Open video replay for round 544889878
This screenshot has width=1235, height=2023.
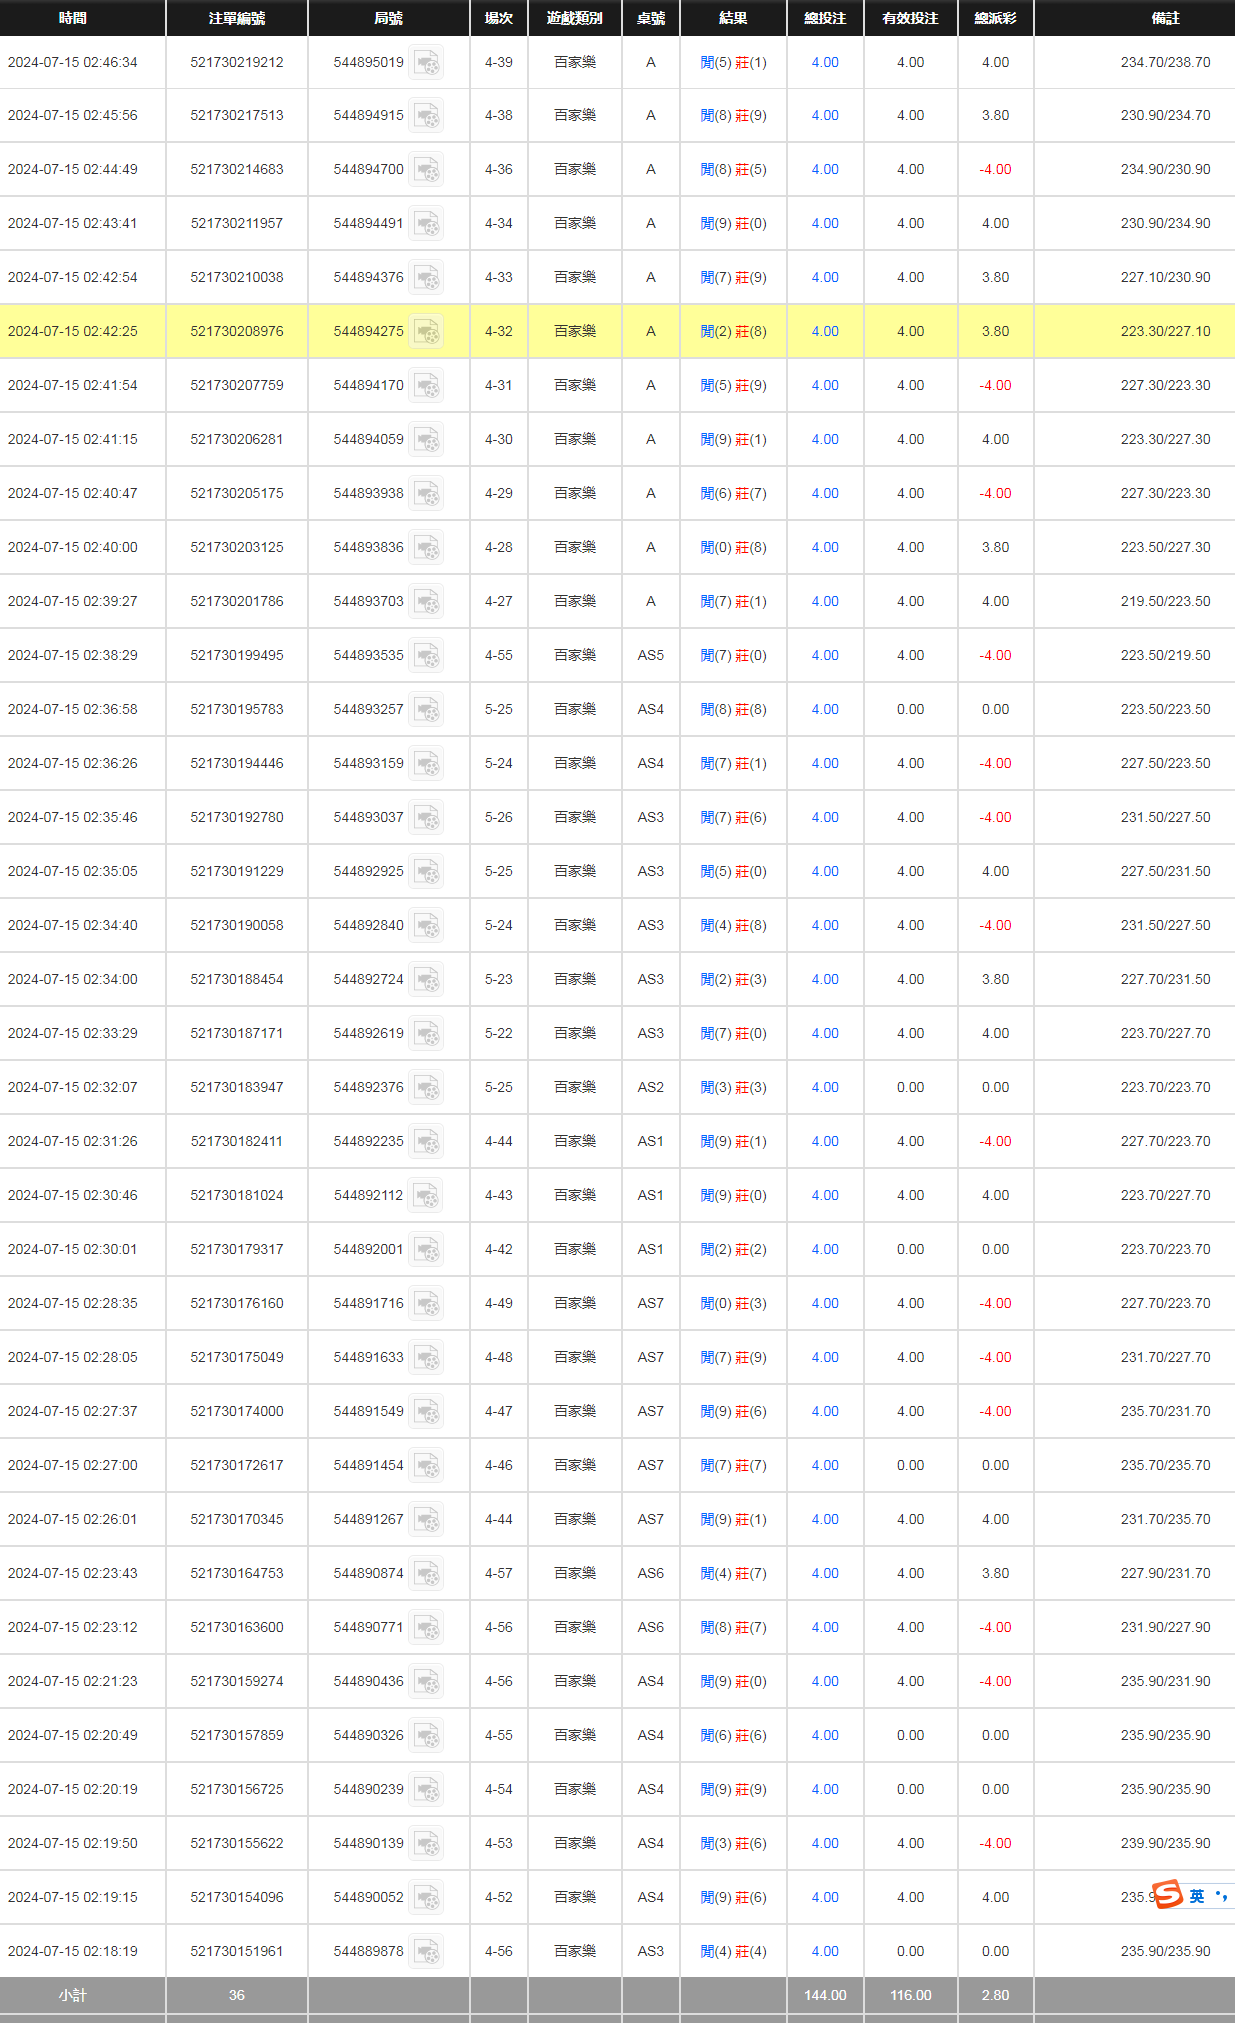point(427,1952)
